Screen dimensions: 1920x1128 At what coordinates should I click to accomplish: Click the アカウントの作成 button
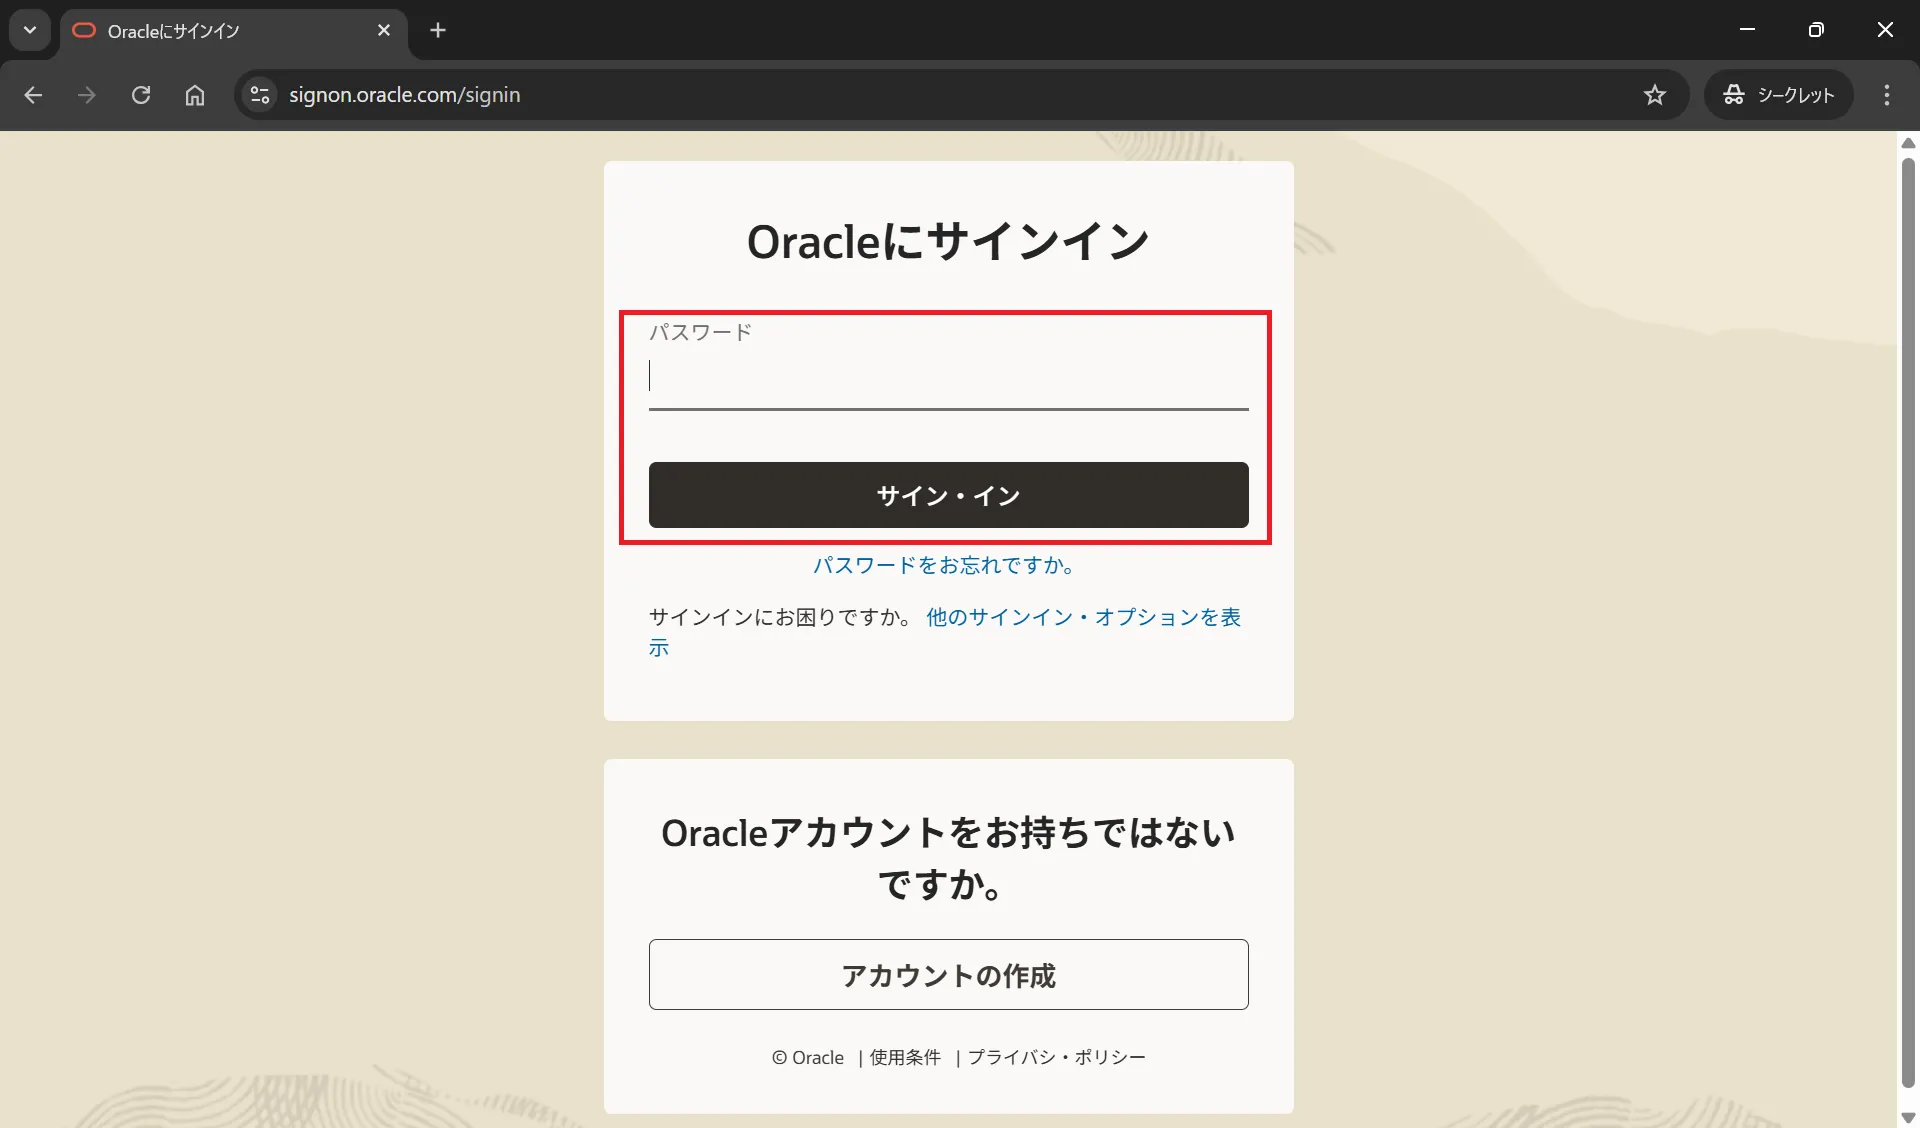[x=948, y=974]
